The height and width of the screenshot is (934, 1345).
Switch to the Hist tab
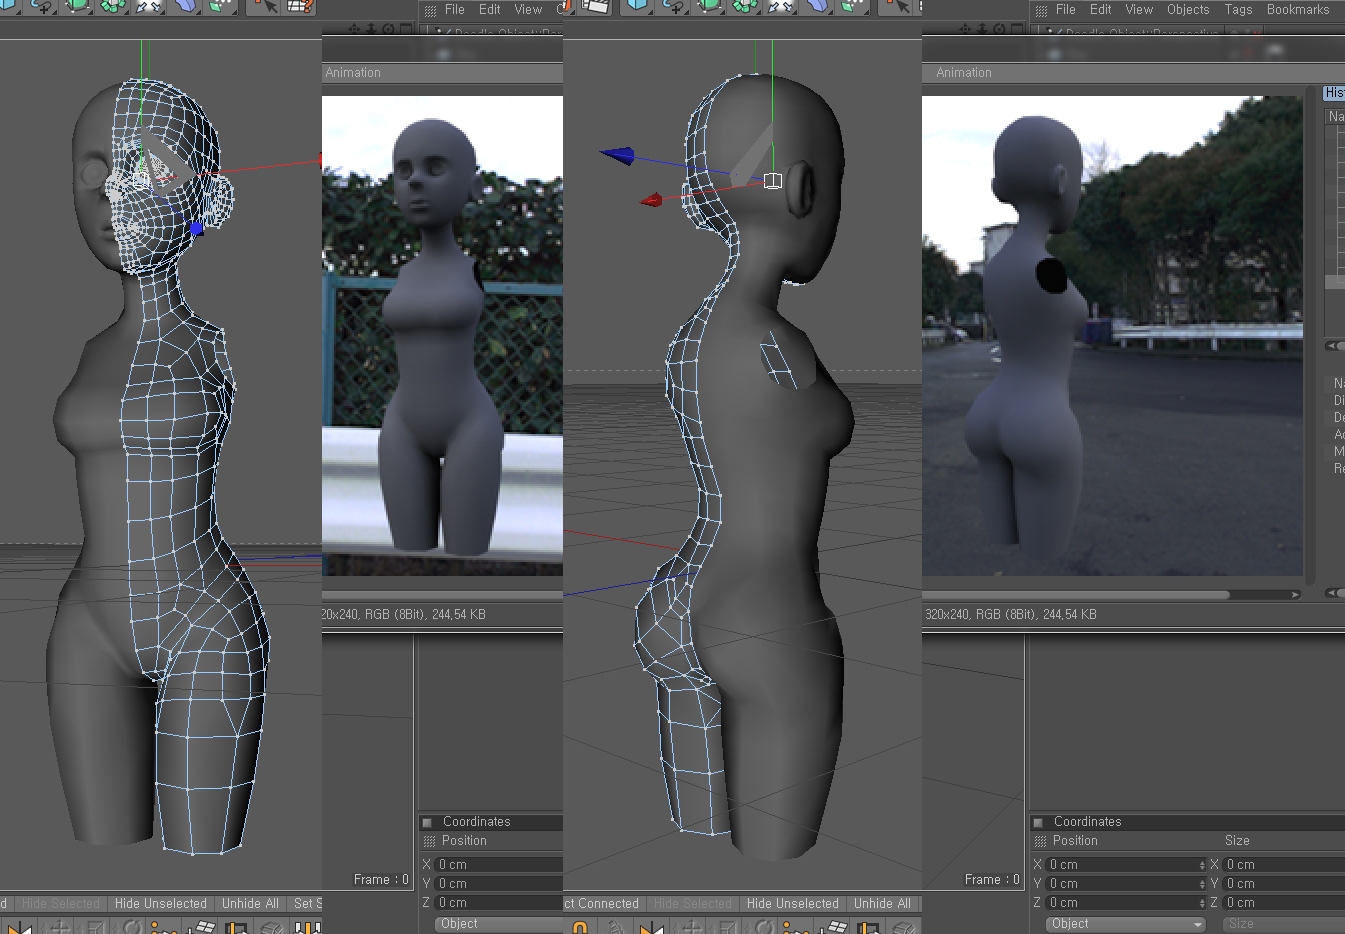point(1334,92)
